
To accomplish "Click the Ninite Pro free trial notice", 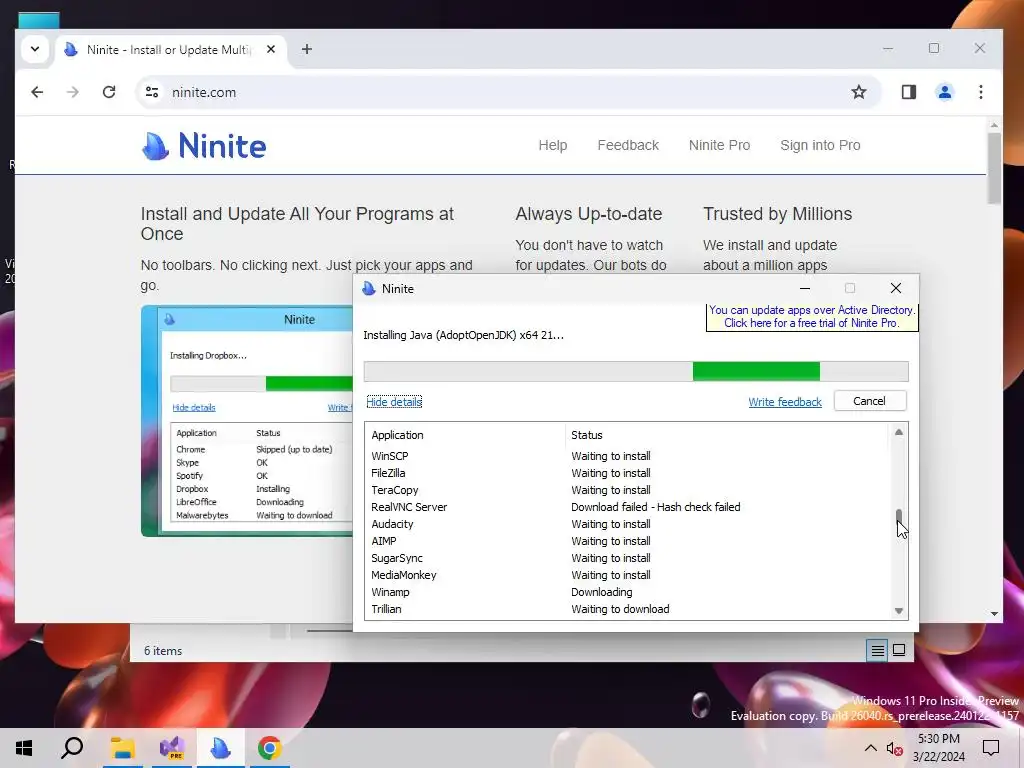I will [x=812, y=317].
